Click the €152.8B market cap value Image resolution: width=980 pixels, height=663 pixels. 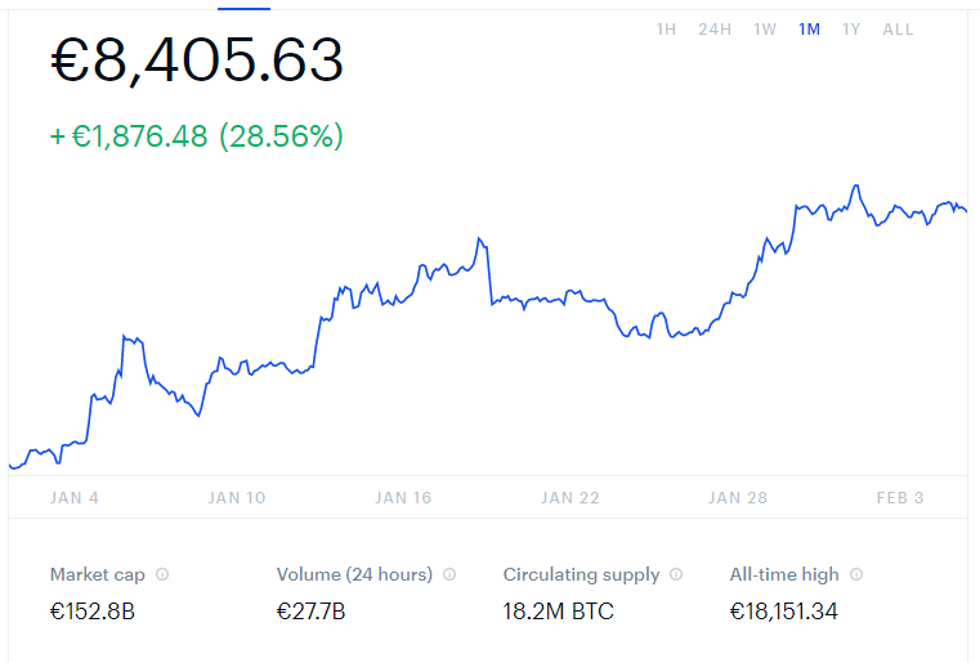[92, 611]
